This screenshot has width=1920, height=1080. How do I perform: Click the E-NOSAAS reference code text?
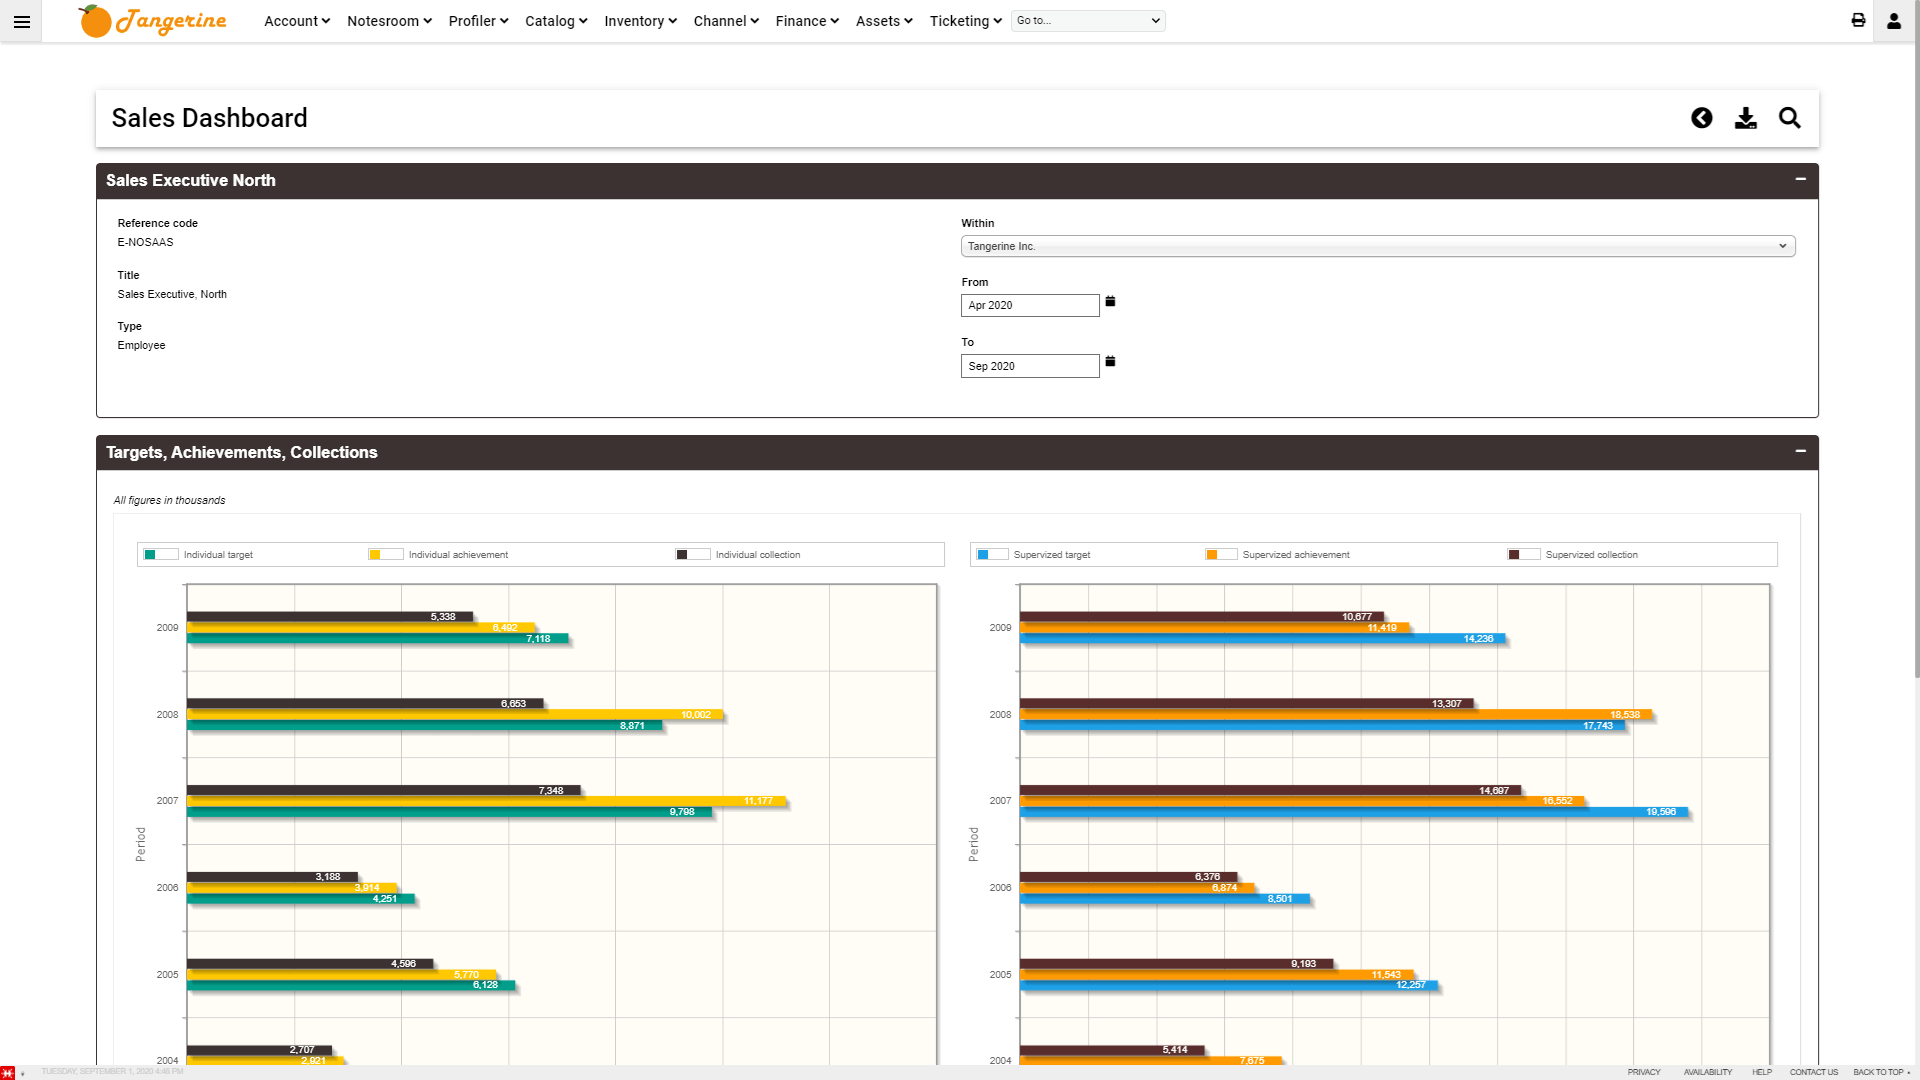point(145,242)
